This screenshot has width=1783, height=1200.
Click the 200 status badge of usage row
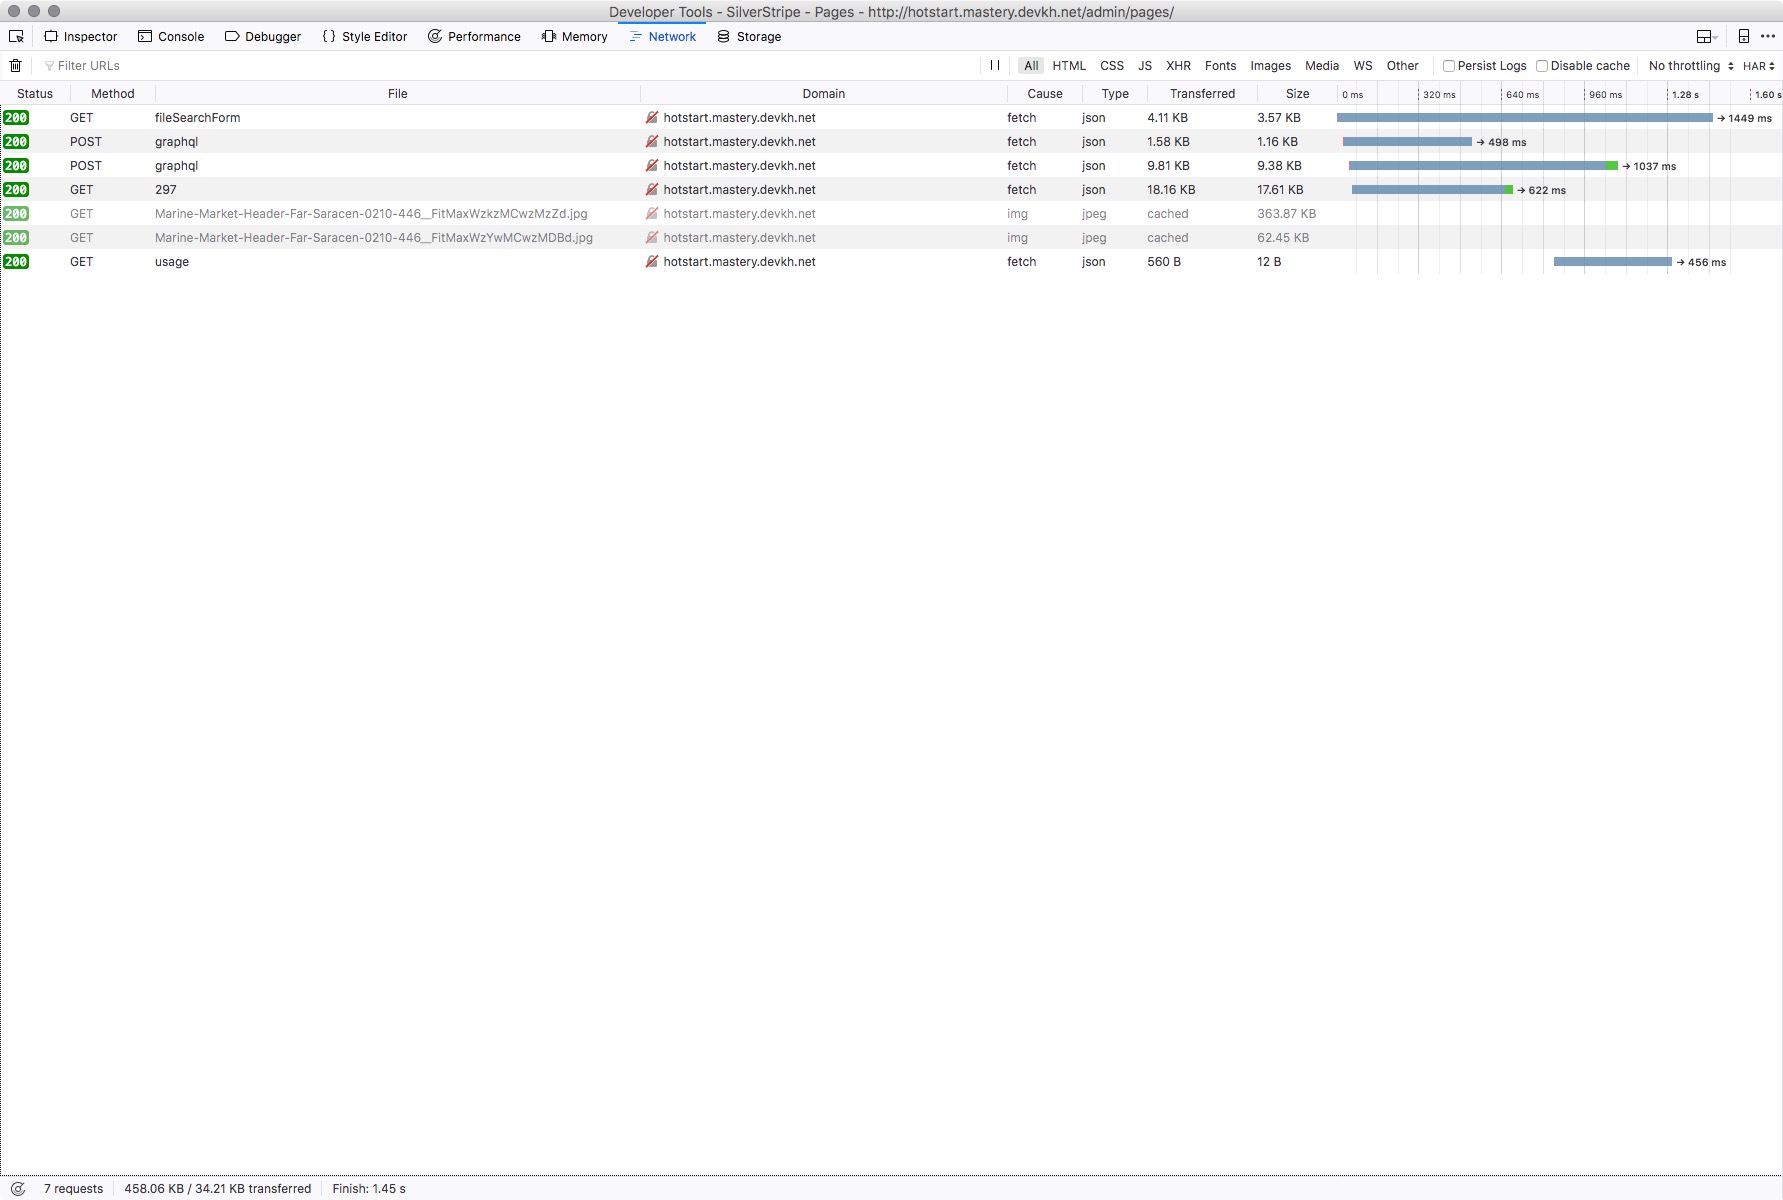click(16, 261)
